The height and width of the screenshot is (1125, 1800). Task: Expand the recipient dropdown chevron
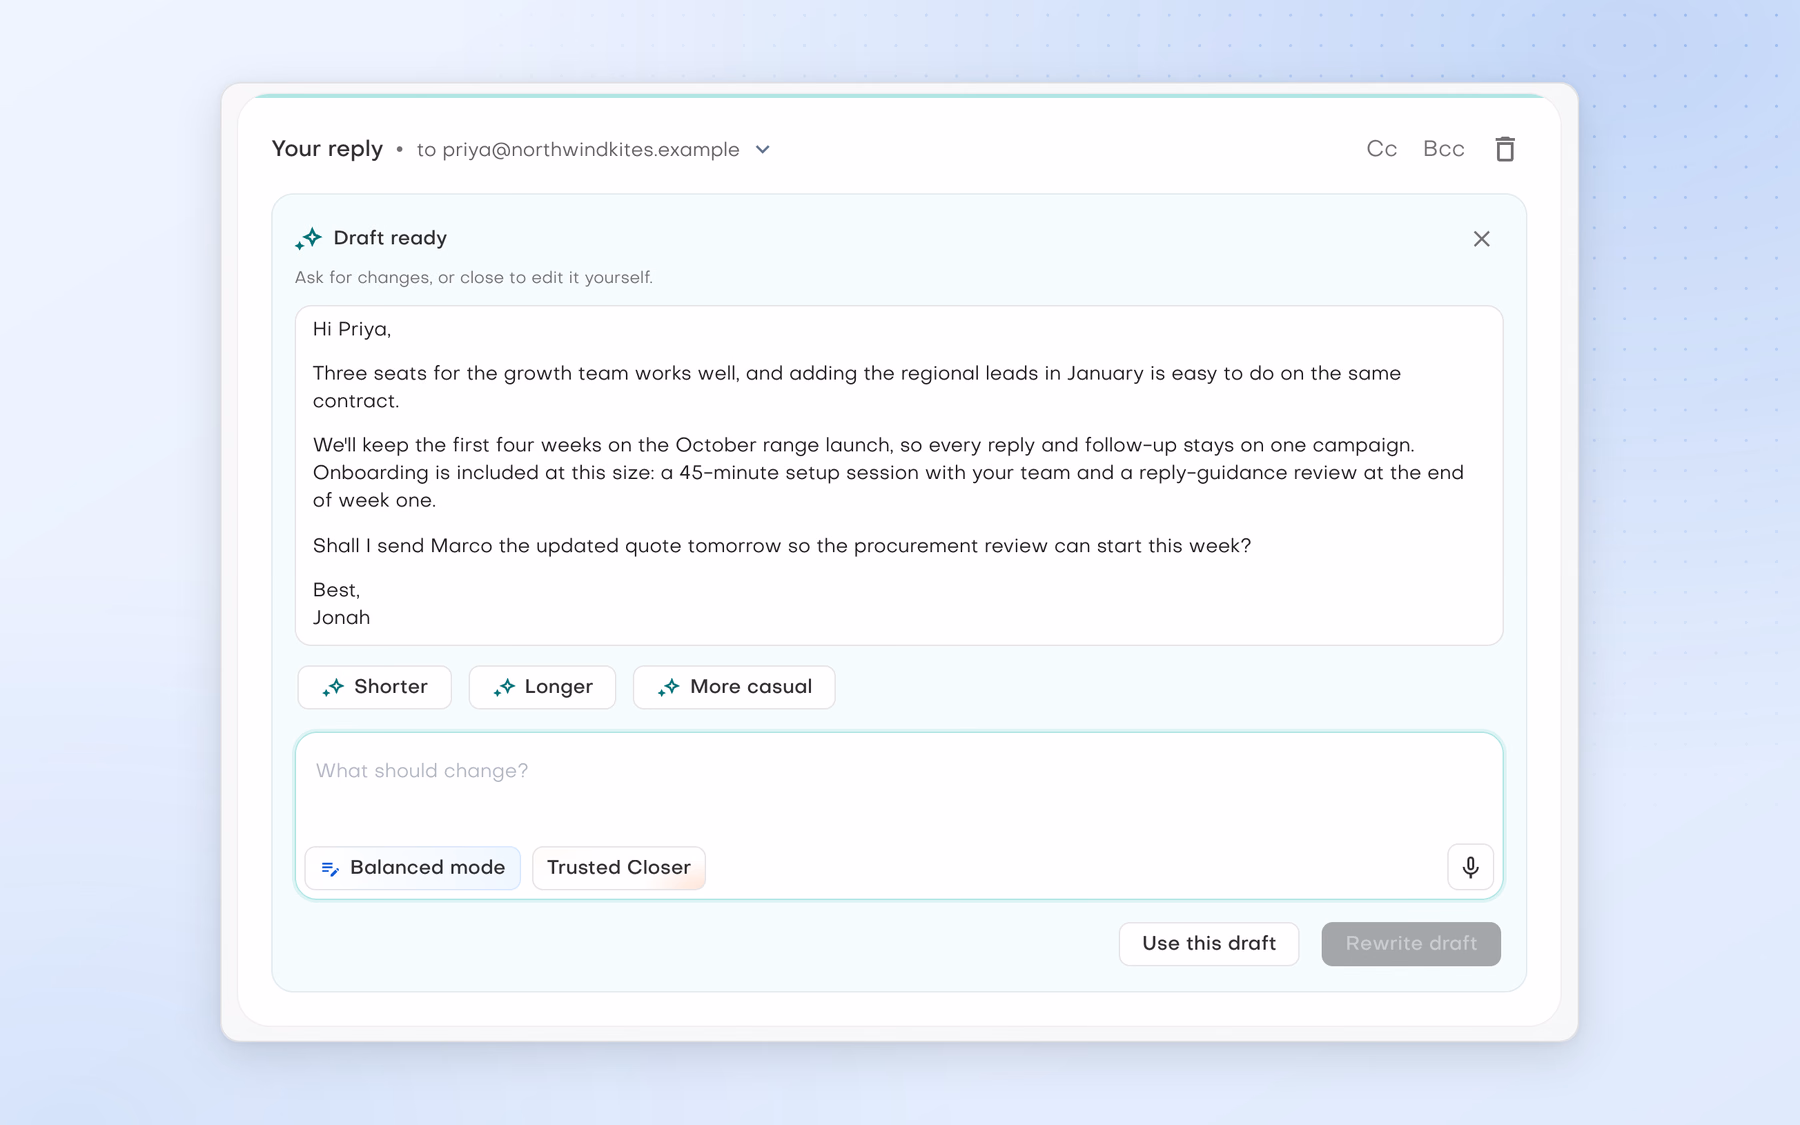763,150
